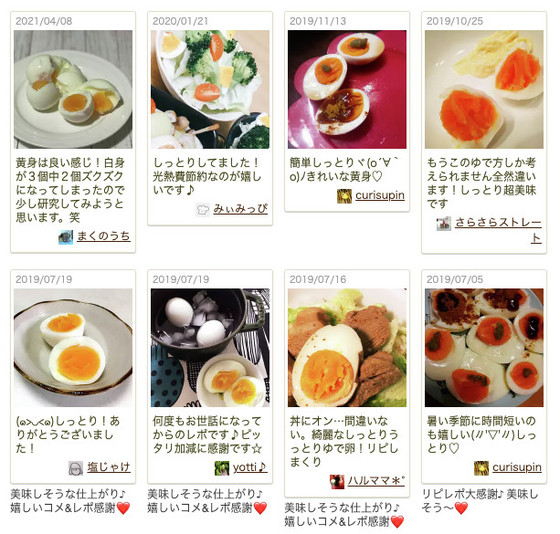Open the 塩じゃけ profile link

[109, 467]
